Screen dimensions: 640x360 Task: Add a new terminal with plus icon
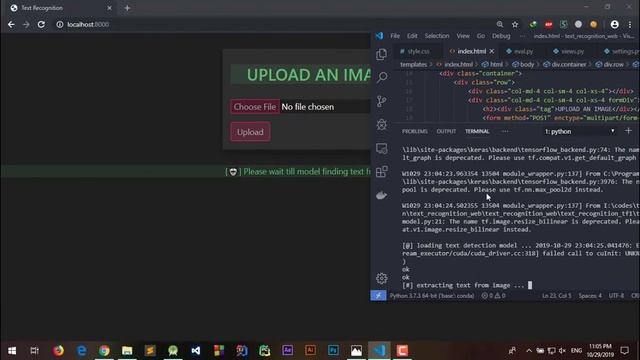(628, 131)
